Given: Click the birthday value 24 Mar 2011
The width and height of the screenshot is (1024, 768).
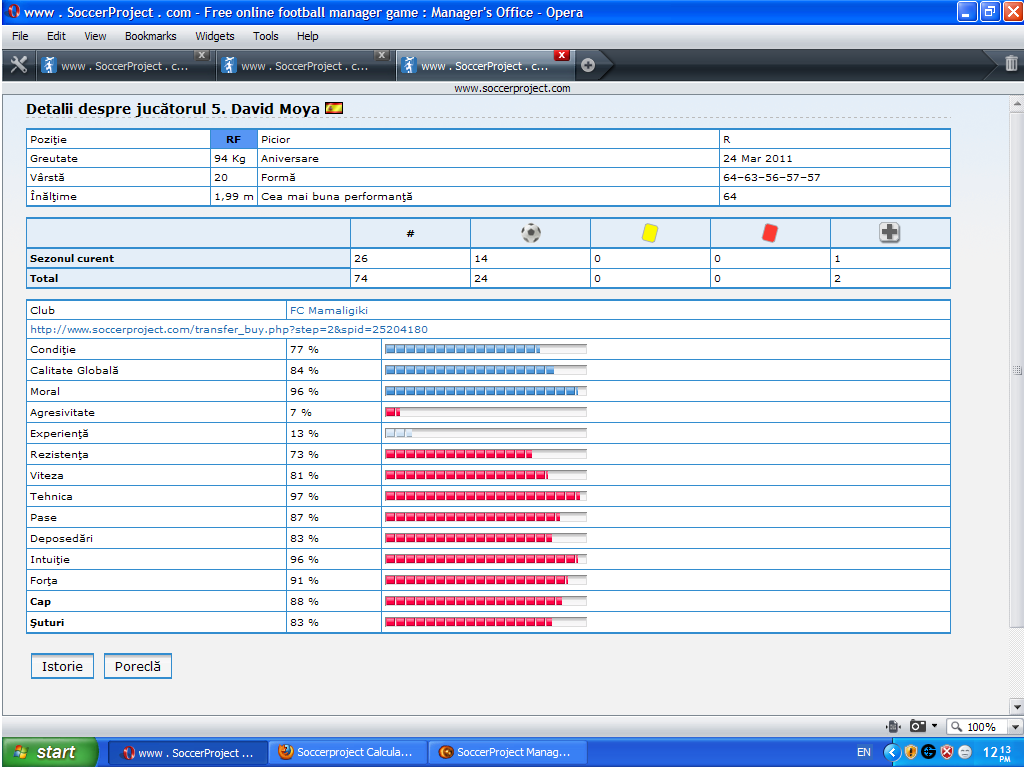Looking at the screenshot, I should point(758,158).
